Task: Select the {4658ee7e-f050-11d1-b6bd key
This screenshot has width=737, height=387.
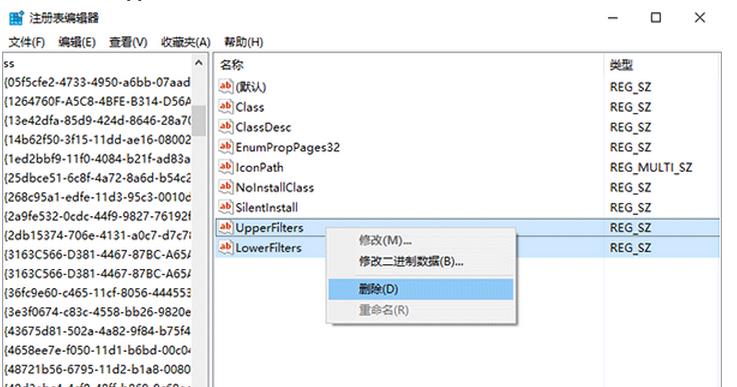Action: [97, 350]
